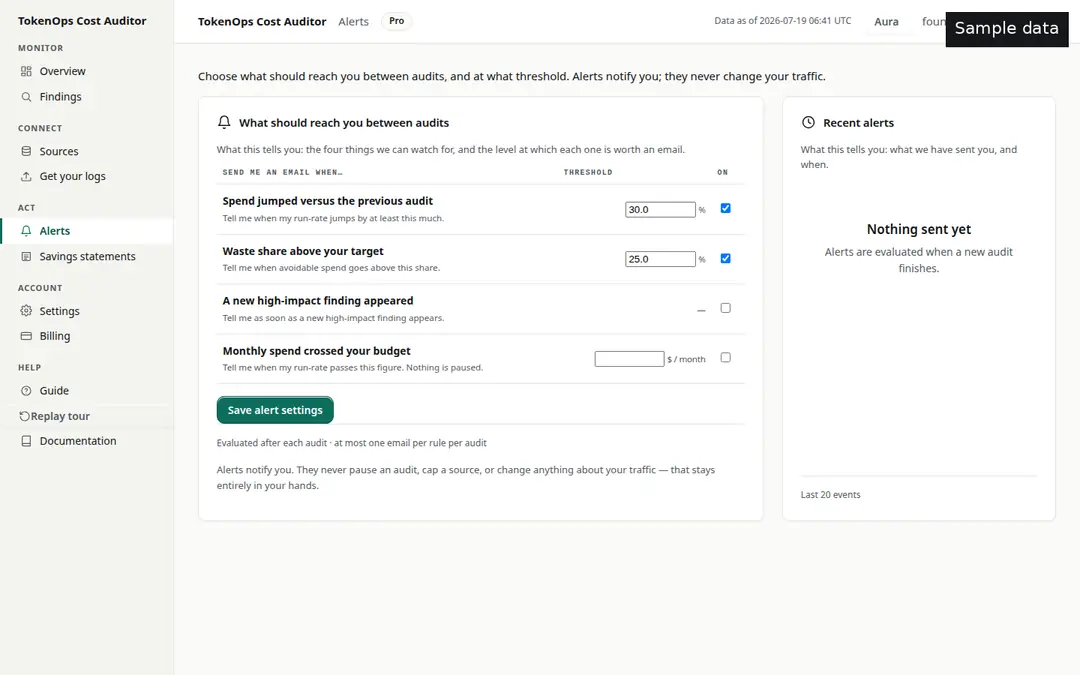Click the Settings gear icon
The image size is (1080, 675).
pos(26,311)
